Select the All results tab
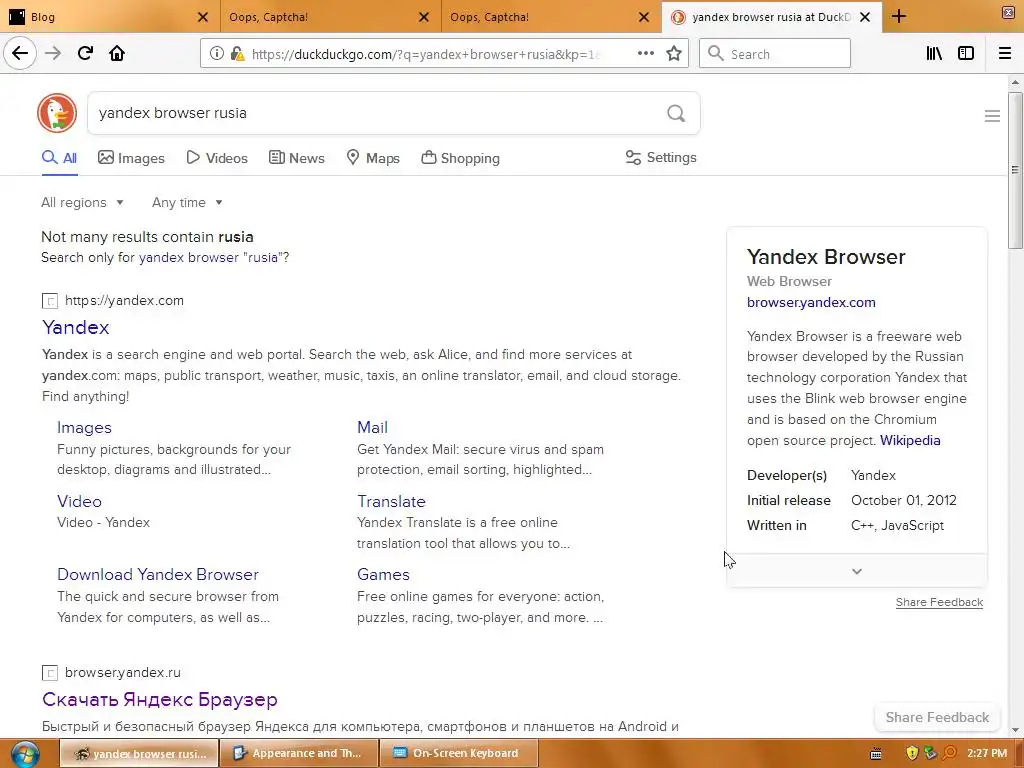Screen dimensions: 1024x768 click(x=59, y=158)
